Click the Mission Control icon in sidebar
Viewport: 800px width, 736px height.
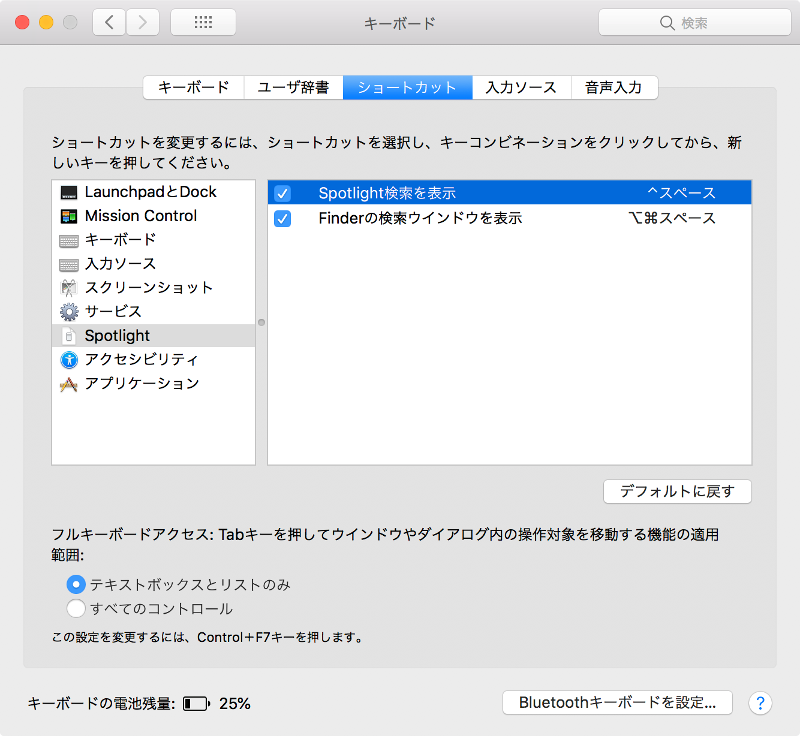coord(69,216)
